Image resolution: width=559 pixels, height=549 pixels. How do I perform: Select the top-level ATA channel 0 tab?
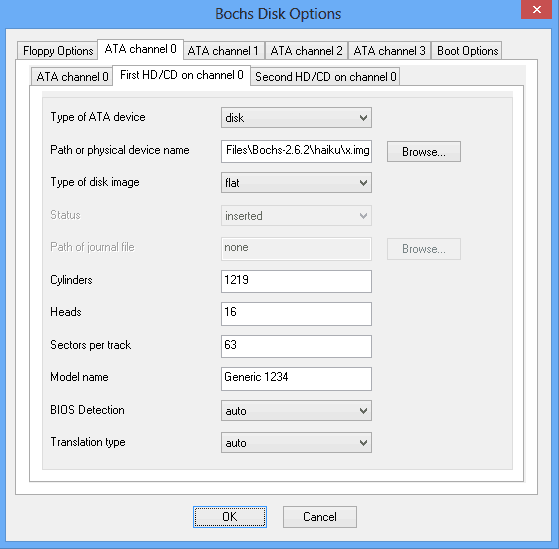(x=140, y=49)
